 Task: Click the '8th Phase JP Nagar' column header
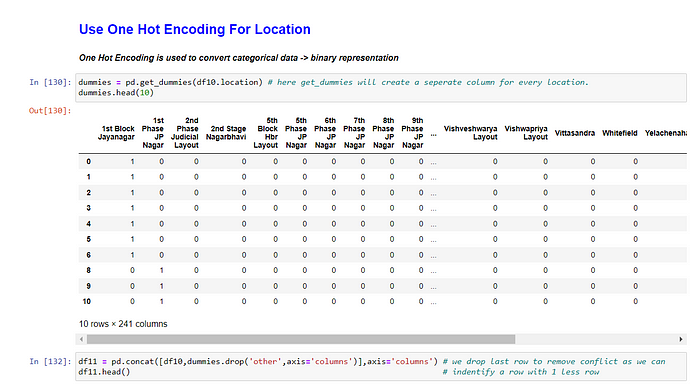click(383, 133)
